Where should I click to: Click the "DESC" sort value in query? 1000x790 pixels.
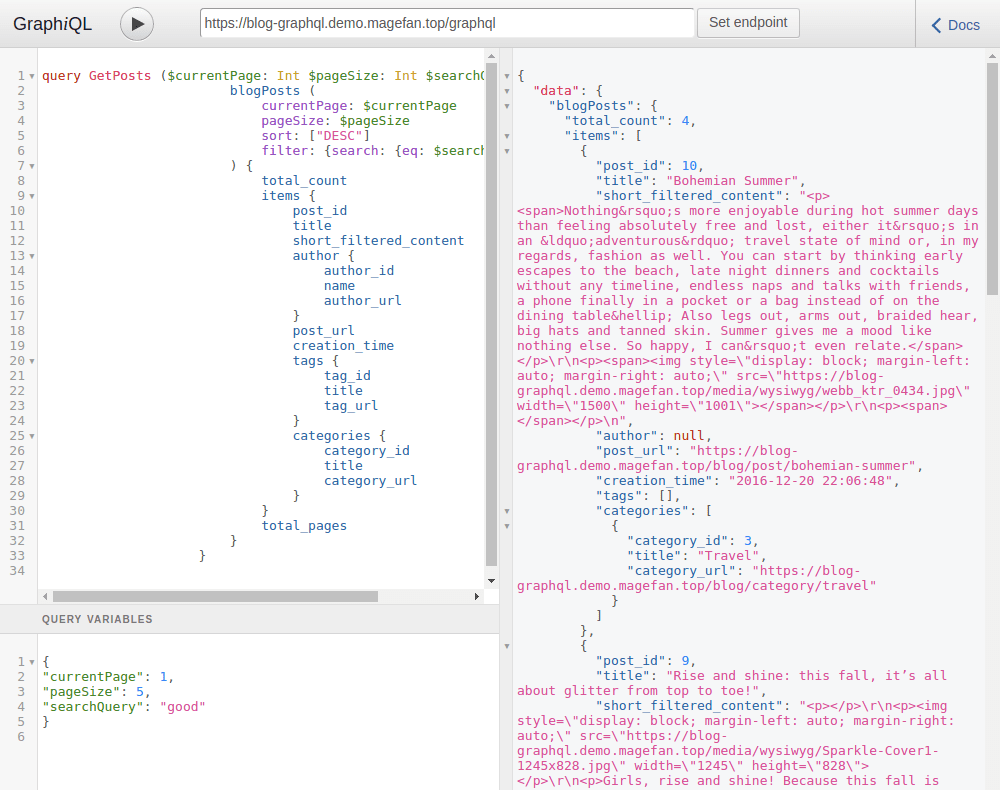point(339,136)
